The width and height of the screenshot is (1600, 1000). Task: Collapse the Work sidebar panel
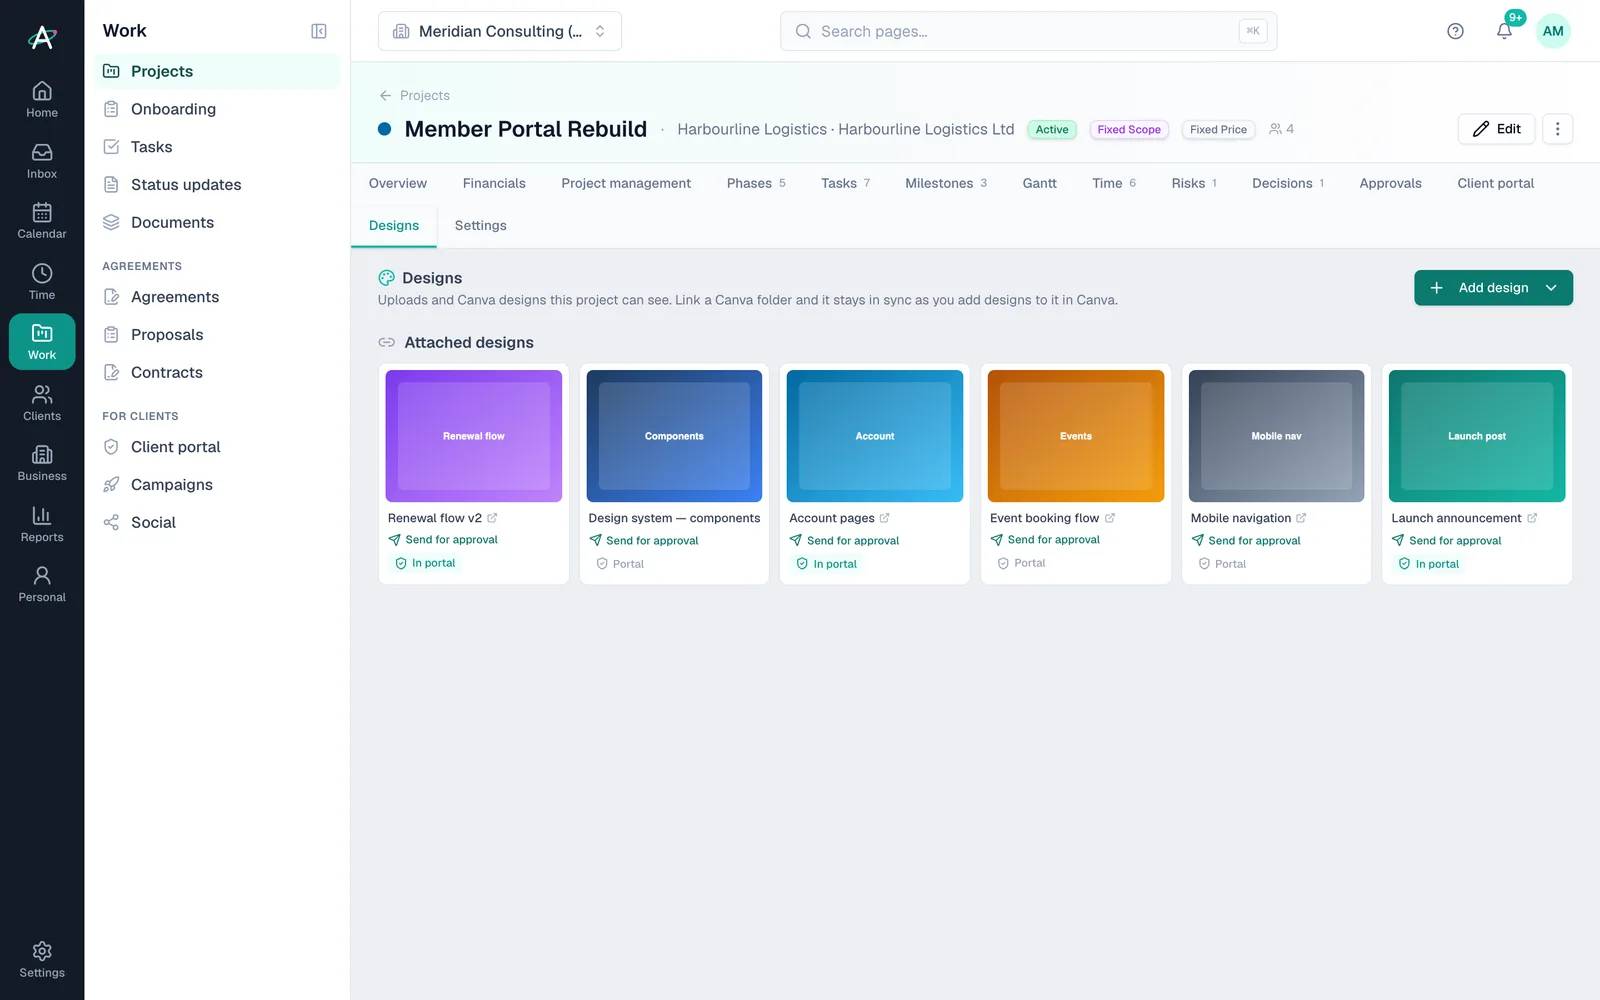pyautogui.click(x=319, y=31)
